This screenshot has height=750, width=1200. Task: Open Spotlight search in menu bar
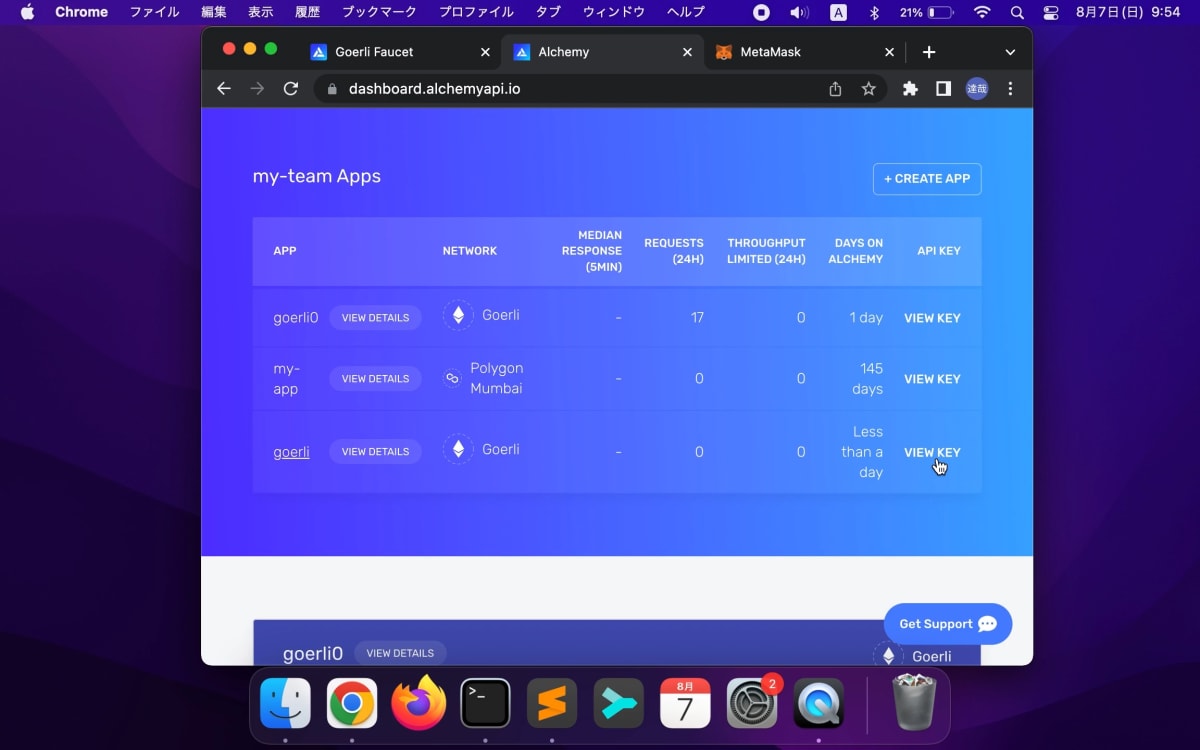tap(1017, 12)
